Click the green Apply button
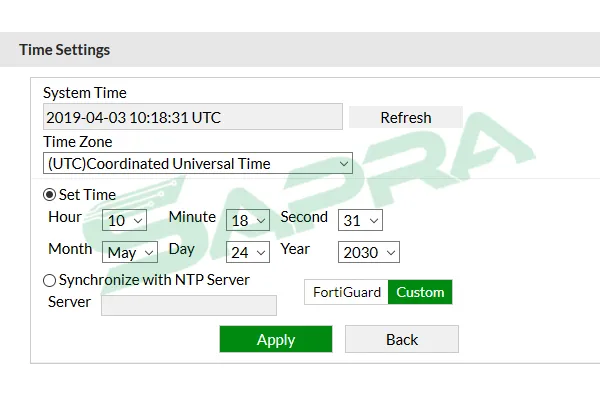The width and height of the screenshot is (600, 403). click(276, 339)
